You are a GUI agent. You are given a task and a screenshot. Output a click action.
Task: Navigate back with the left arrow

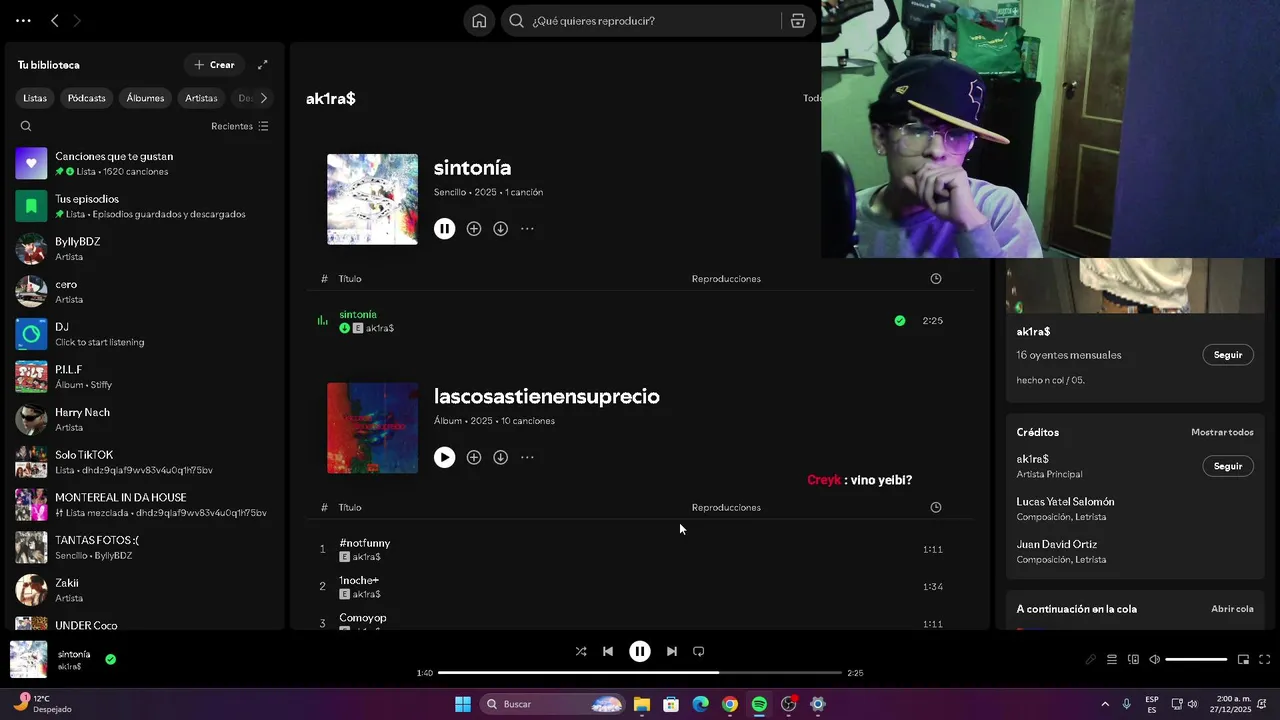pyautogui.click(x=55, y=21)
